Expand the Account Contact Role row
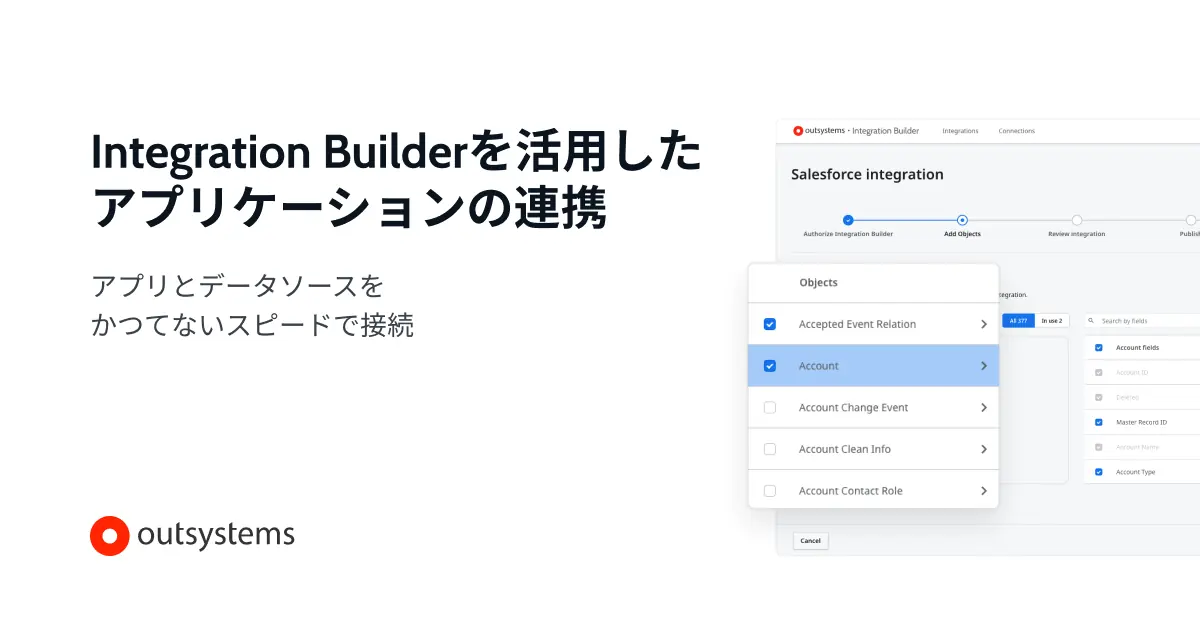 pos(982,490)
